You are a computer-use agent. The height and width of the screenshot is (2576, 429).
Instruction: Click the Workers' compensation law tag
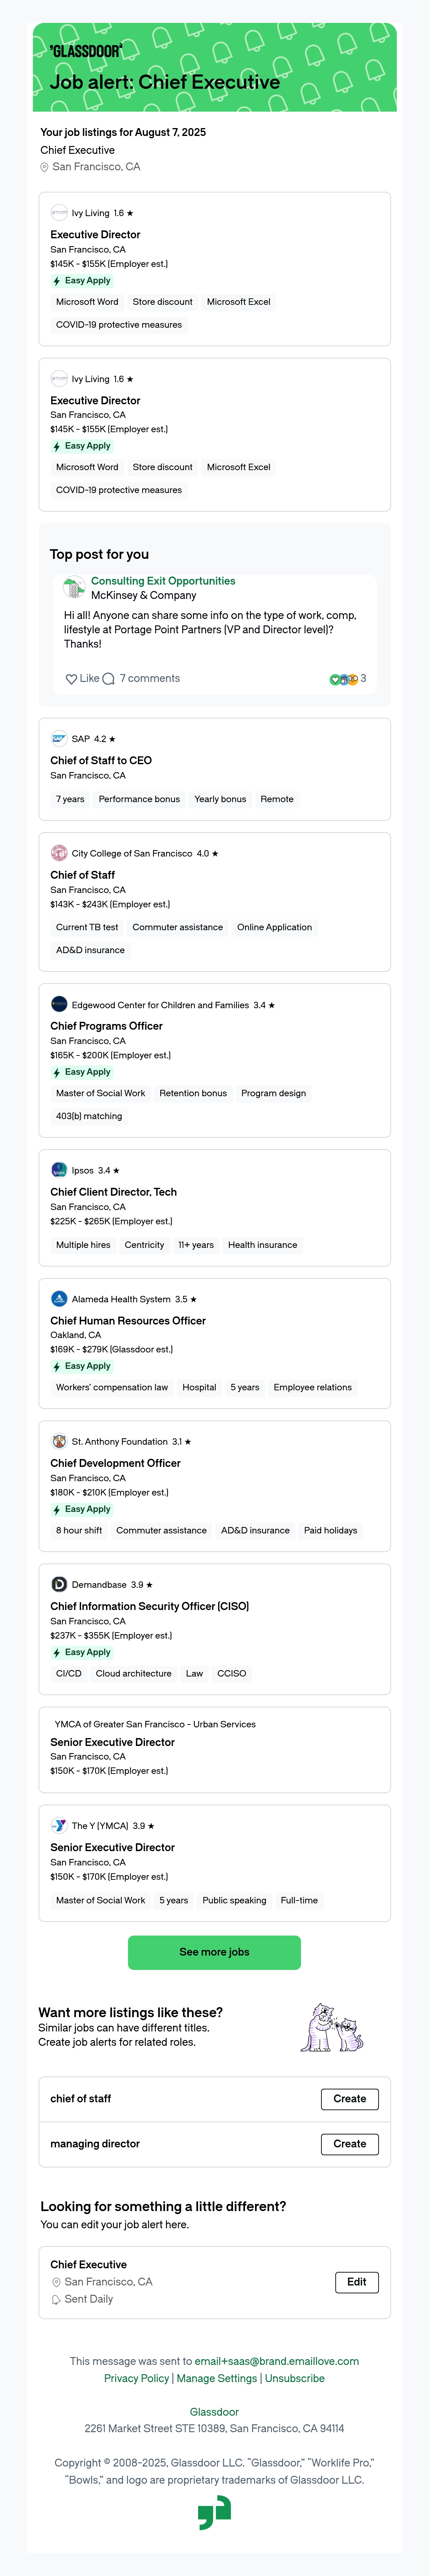[x=112, y=1388]
